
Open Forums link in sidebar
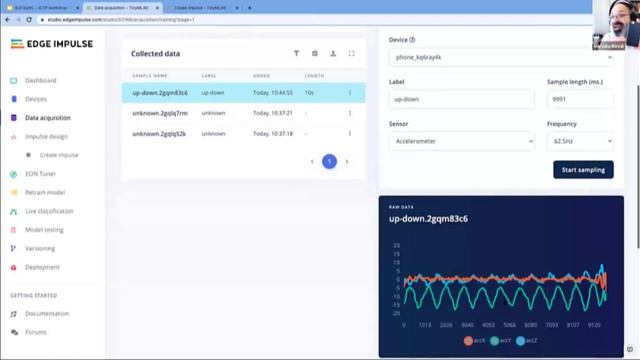(36, 333)
